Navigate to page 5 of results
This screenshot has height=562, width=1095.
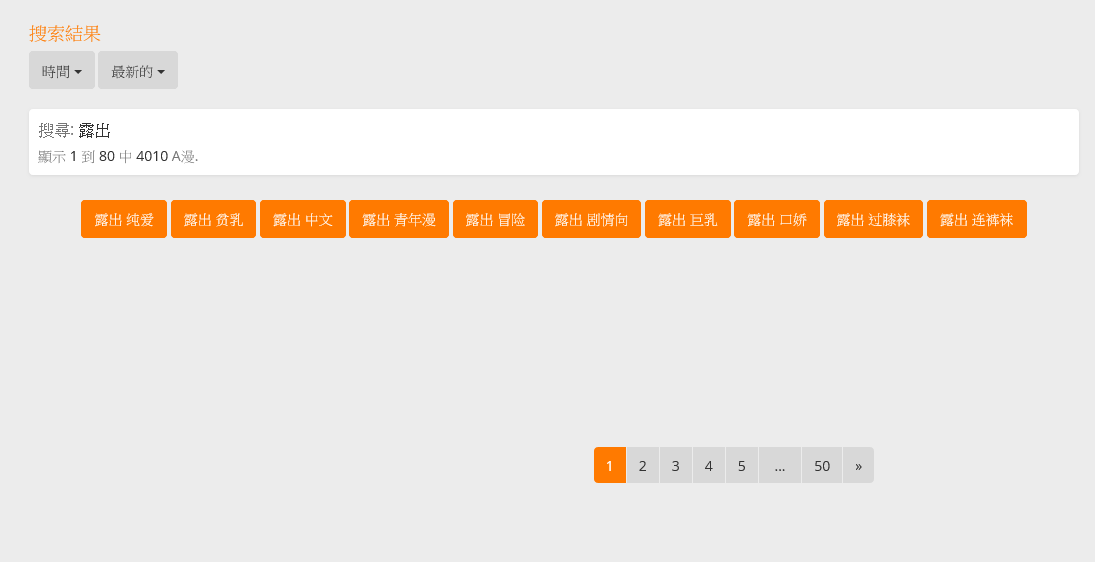(x=741, y=466)
